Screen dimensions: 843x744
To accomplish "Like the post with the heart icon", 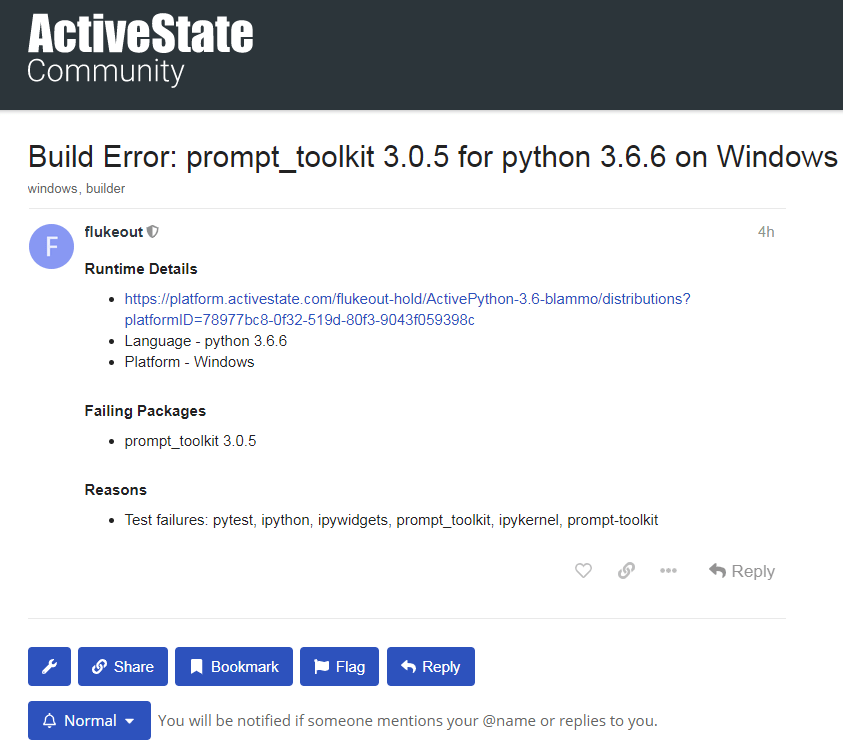I will click(x=583, y=570).
